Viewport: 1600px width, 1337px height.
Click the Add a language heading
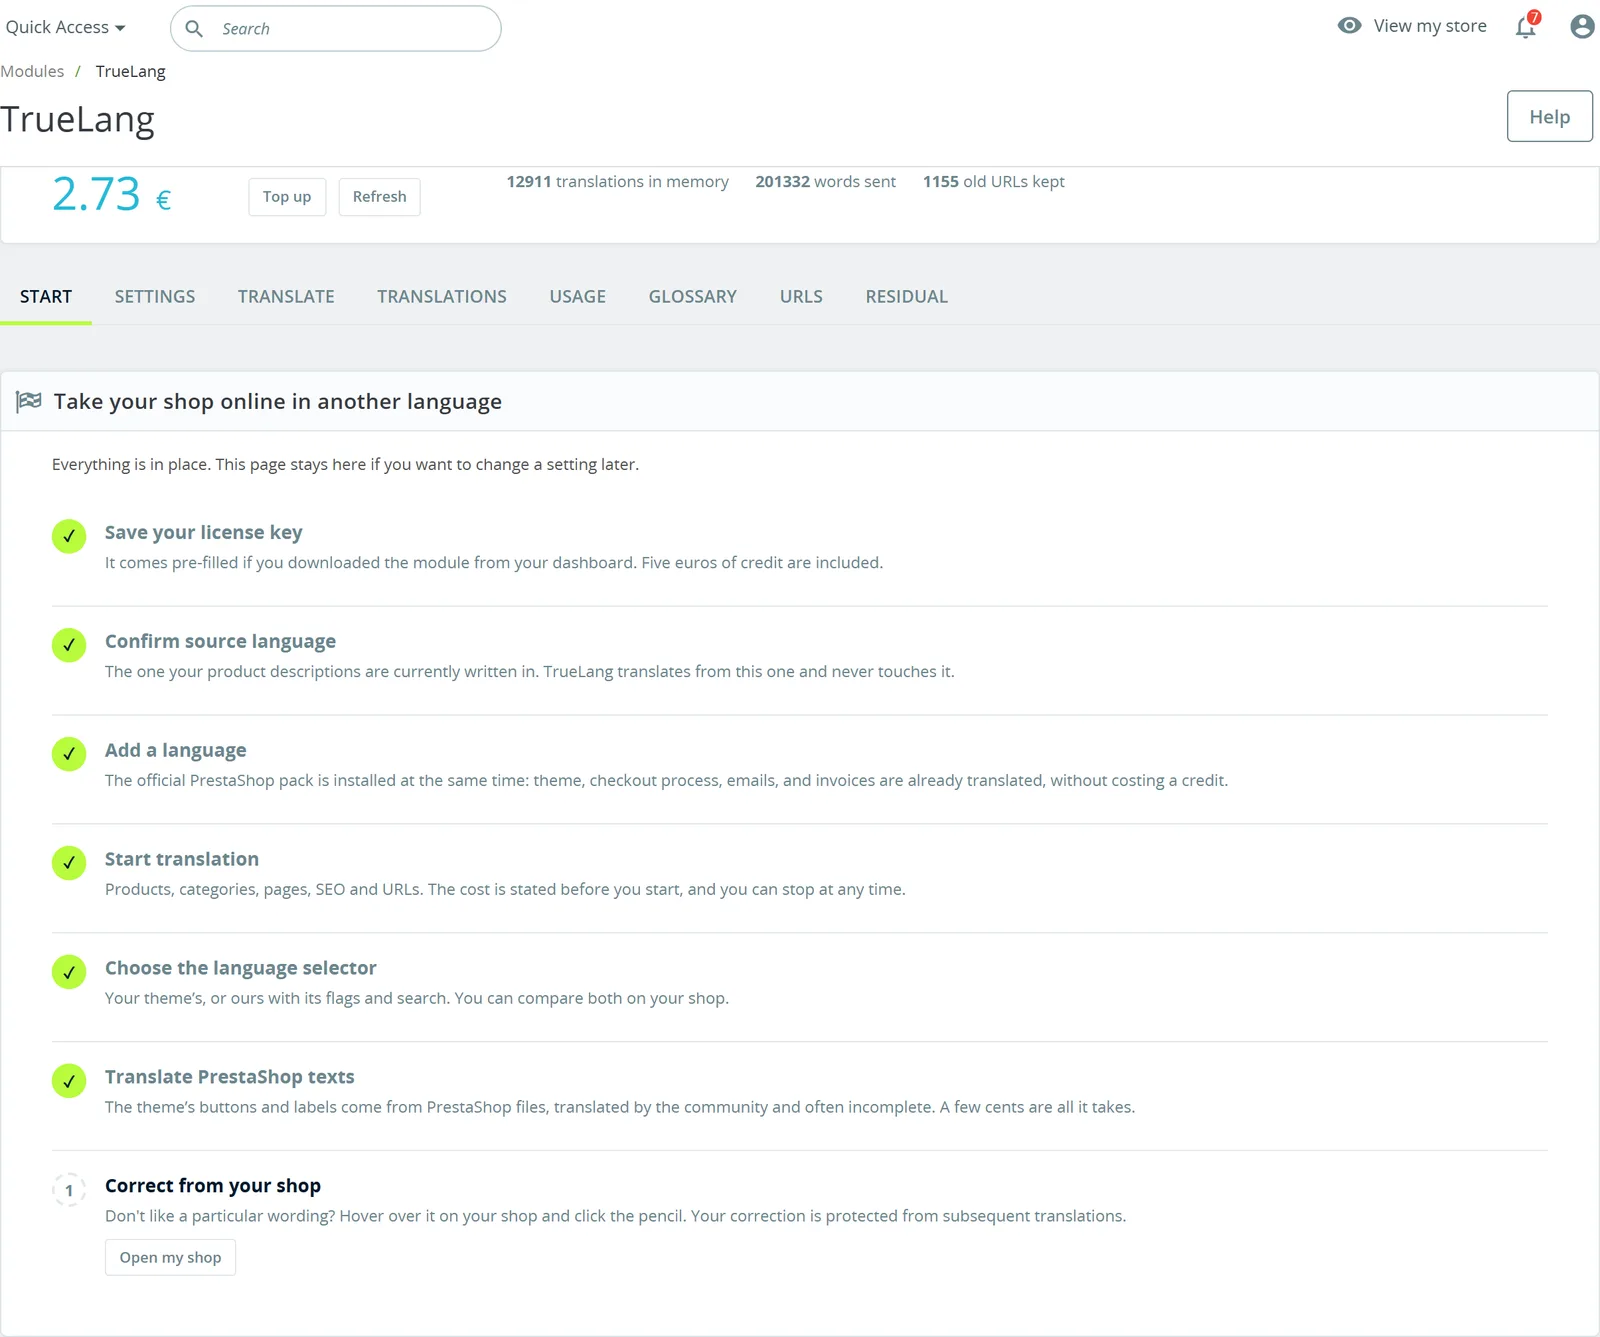coord(176,750)
